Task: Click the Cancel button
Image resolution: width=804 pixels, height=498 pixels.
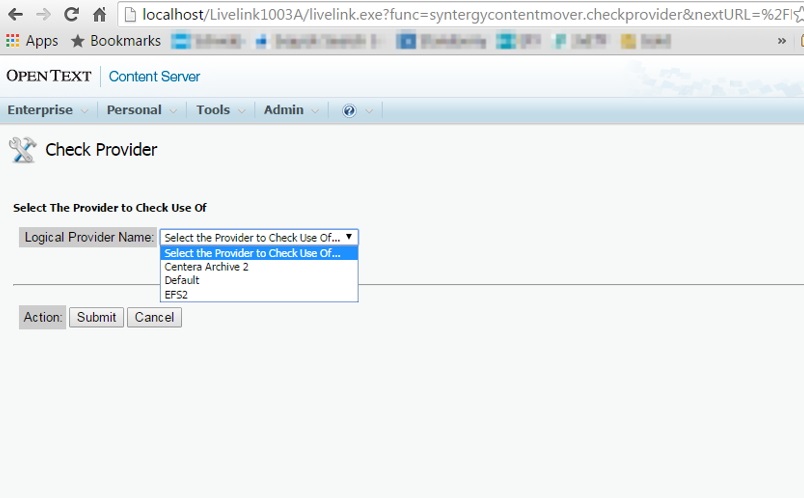Action: [x=154, y=317]
